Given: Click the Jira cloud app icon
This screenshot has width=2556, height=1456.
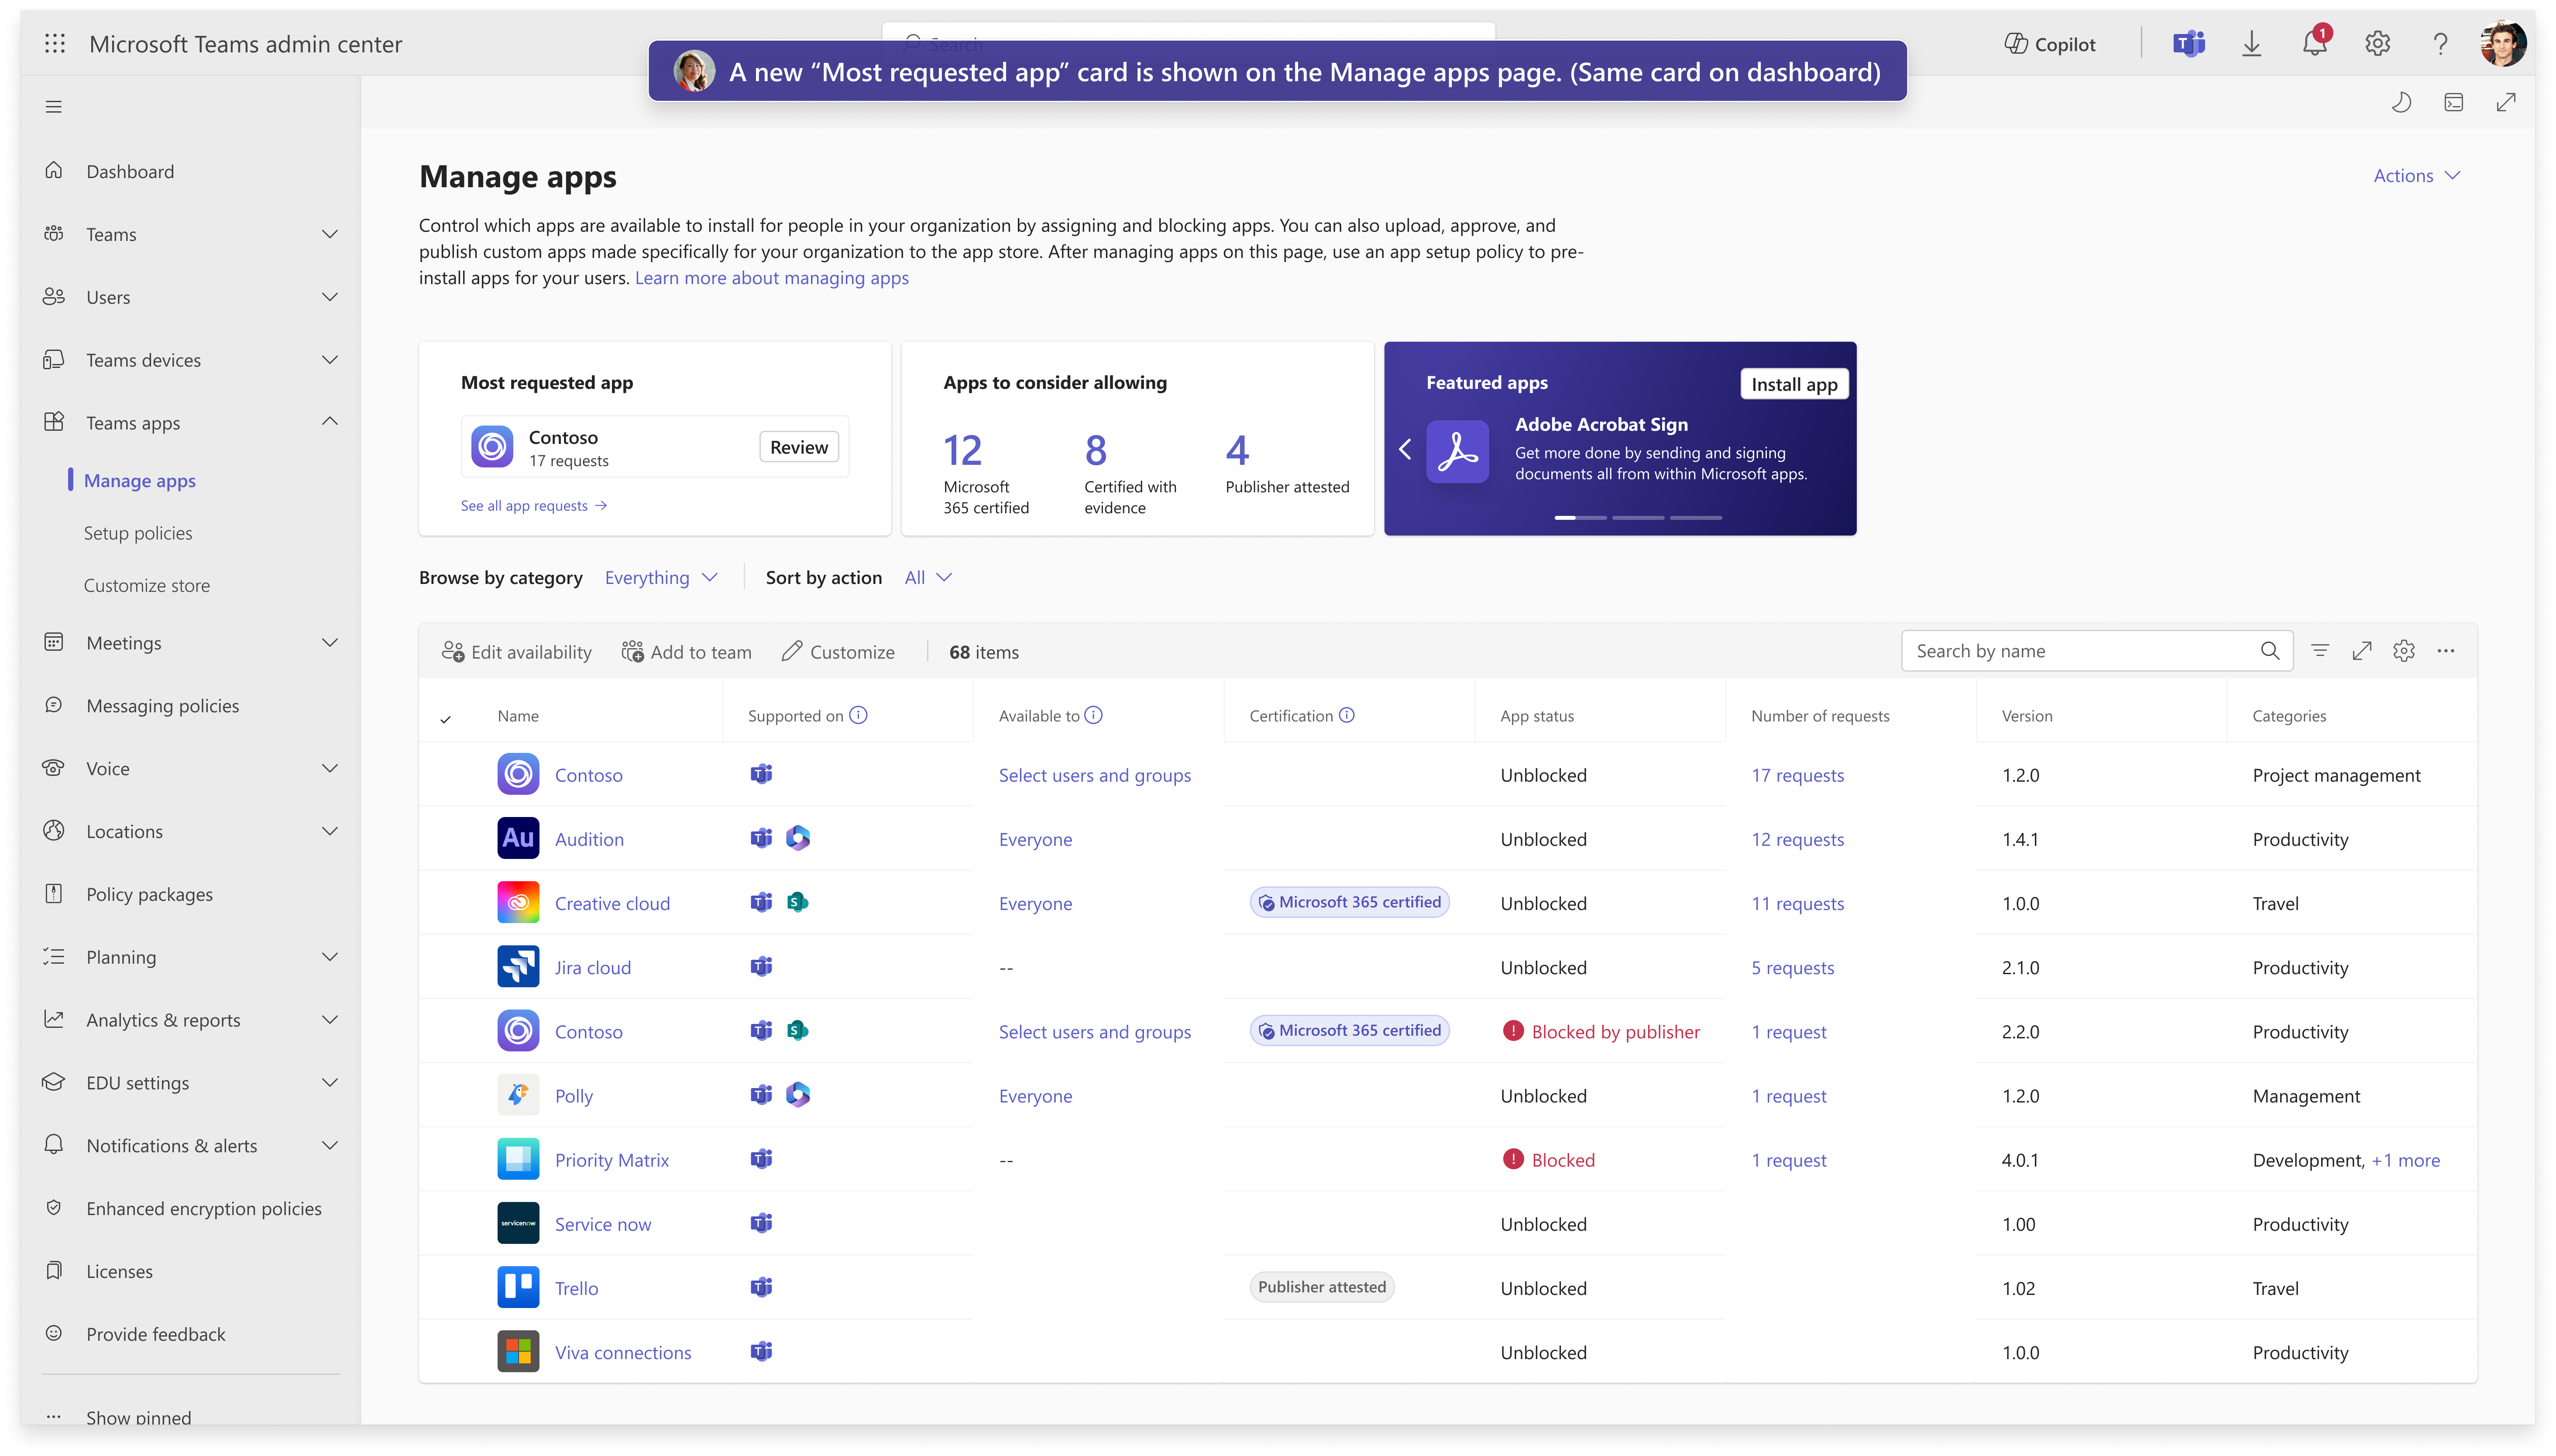Looking at the screenshot, I should 518,966.
